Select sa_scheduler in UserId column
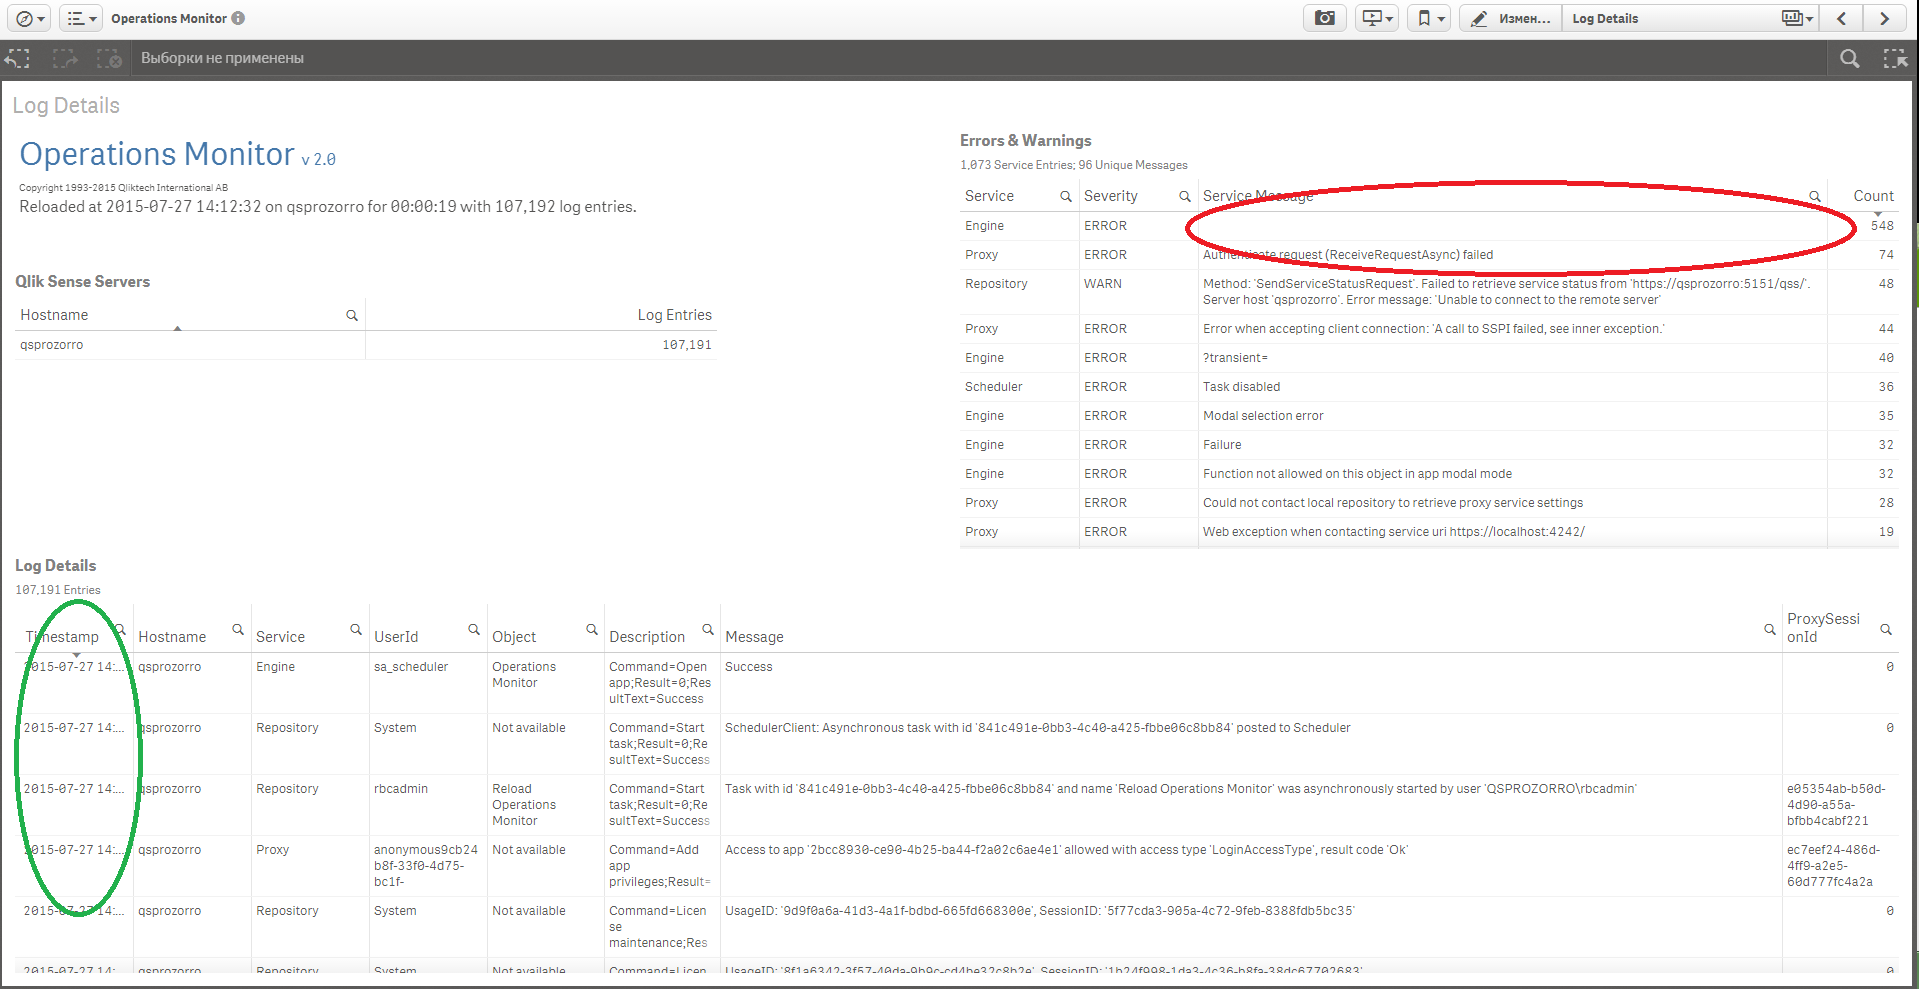1919x989 pixels. (x=411, y=667)
